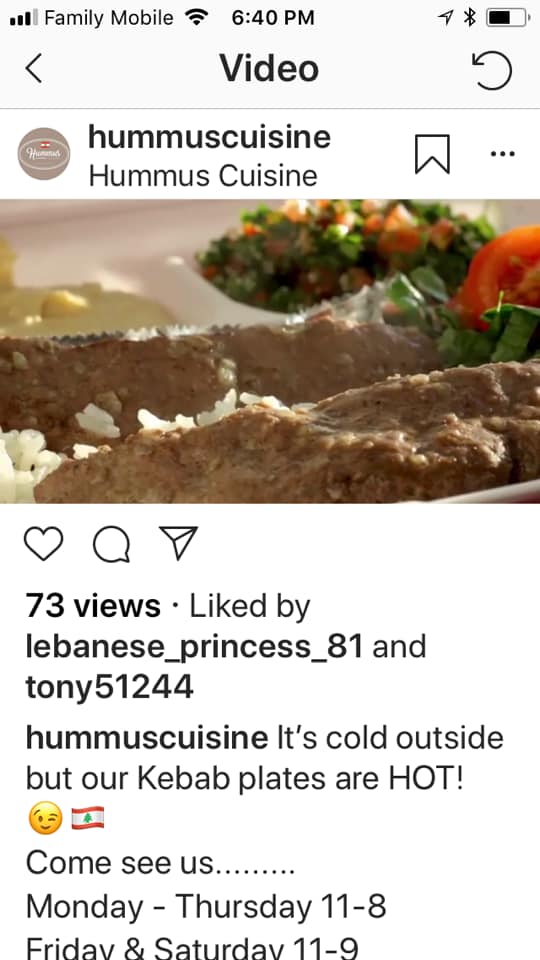View lebanese_princess_81 profile
The height and width of the screenshot is (960, 540).
tap(195, 647)
